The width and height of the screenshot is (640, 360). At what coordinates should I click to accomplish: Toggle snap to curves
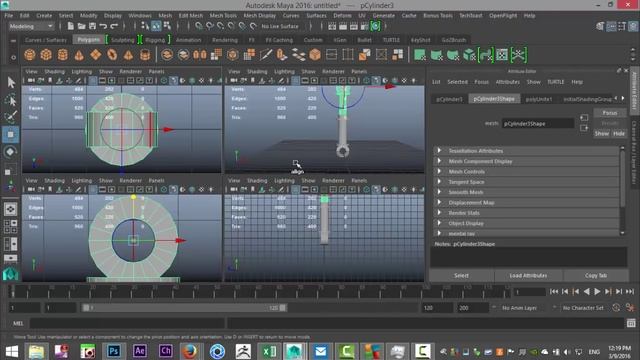(209, 26)
